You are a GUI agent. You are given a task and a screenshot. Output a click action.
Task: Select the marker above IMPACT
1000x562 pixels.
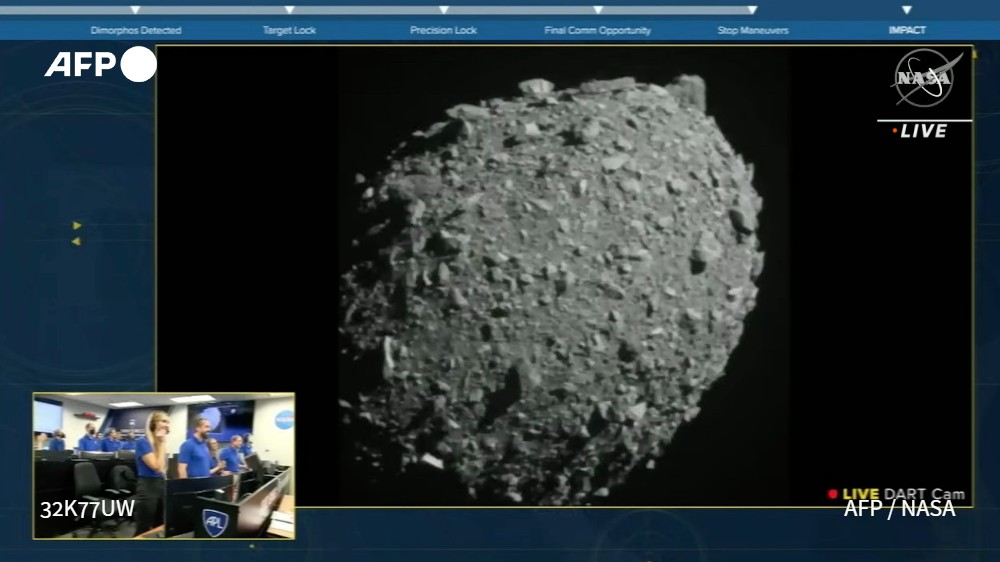907,10
